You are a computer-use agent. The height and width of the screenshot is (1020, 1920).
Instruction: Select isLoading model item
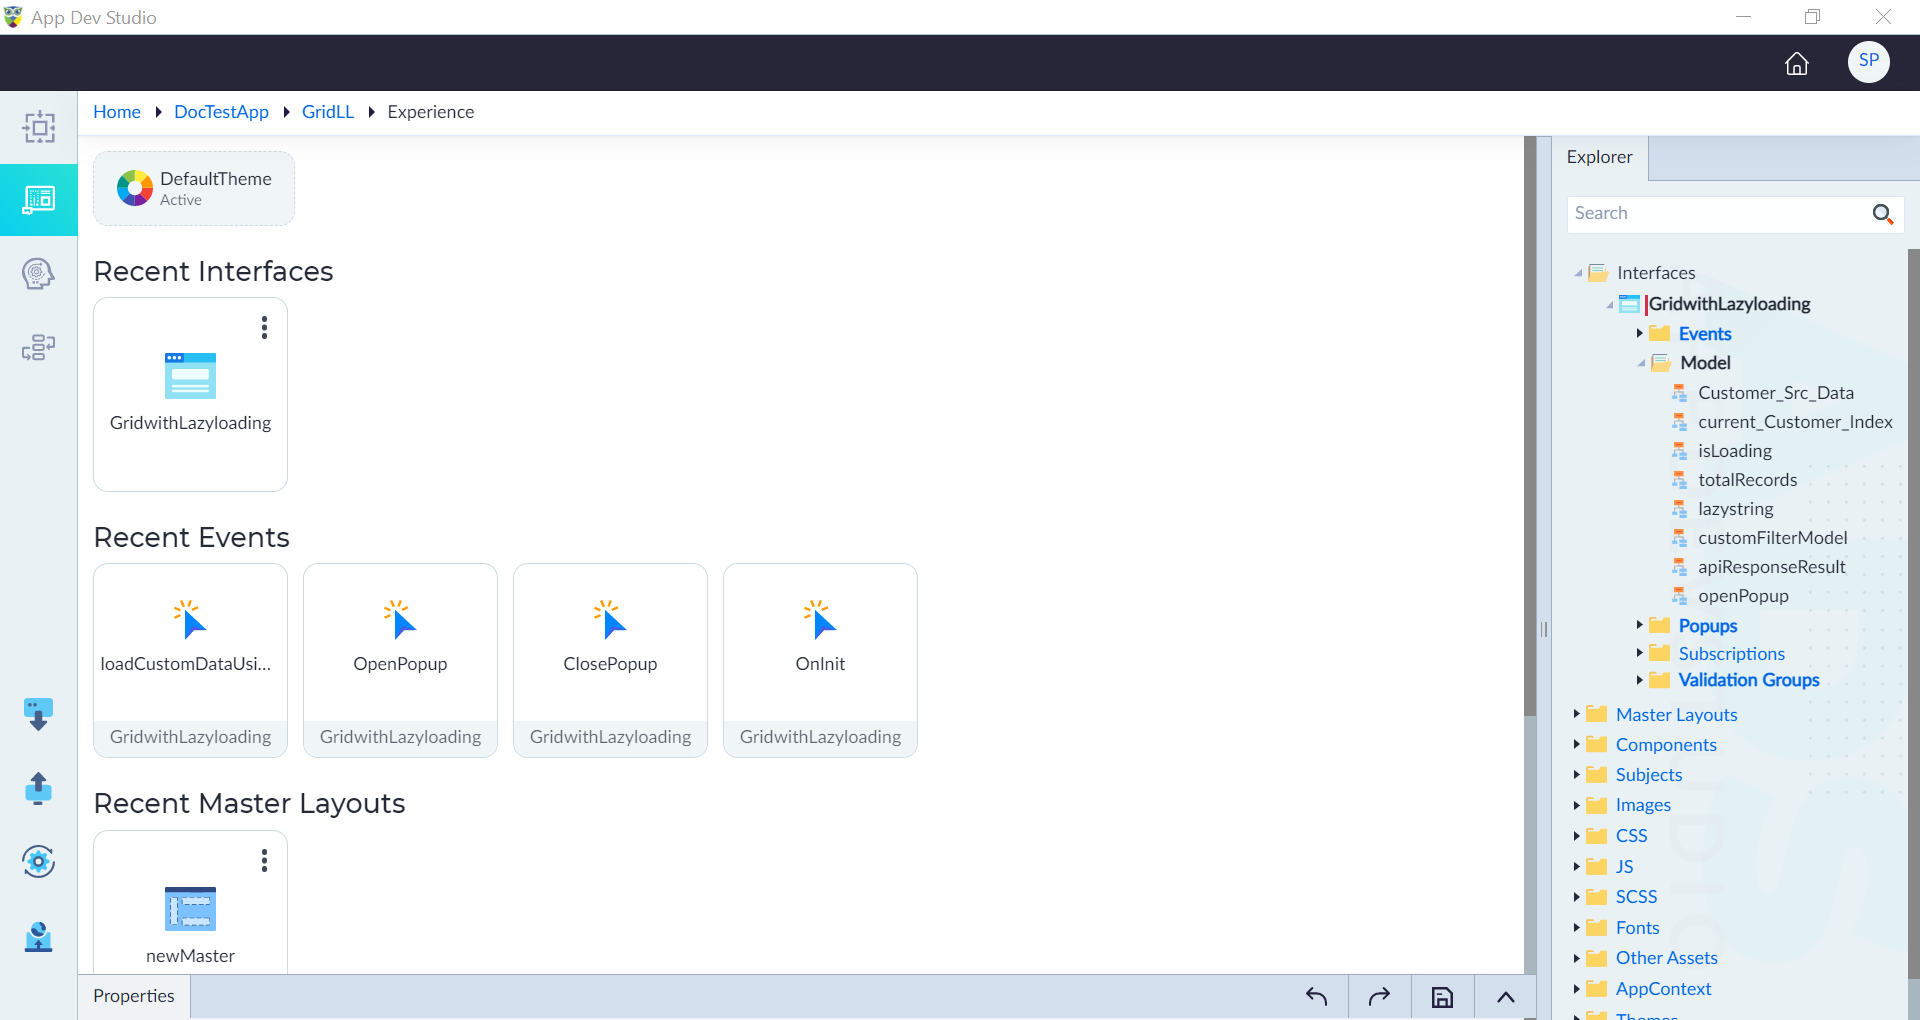(x=1734, y=451)
